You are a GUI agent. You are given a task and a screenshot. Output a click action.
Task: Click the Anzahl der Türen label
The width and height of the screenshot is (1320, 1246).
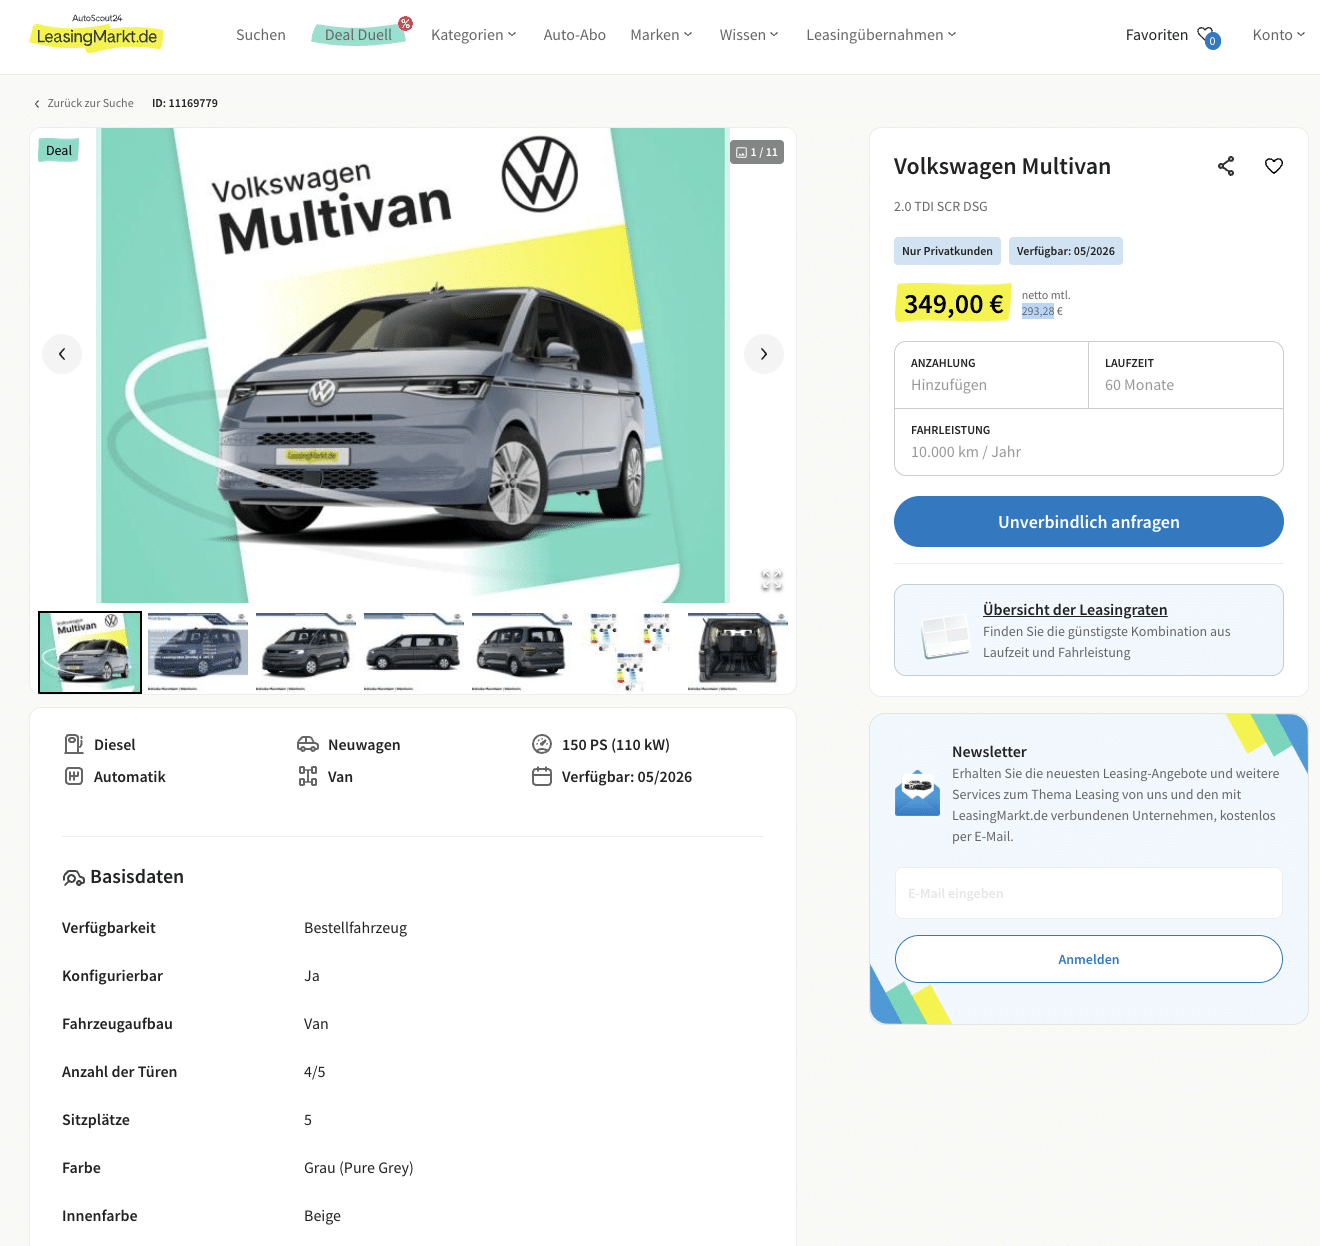pos(119,1072)
